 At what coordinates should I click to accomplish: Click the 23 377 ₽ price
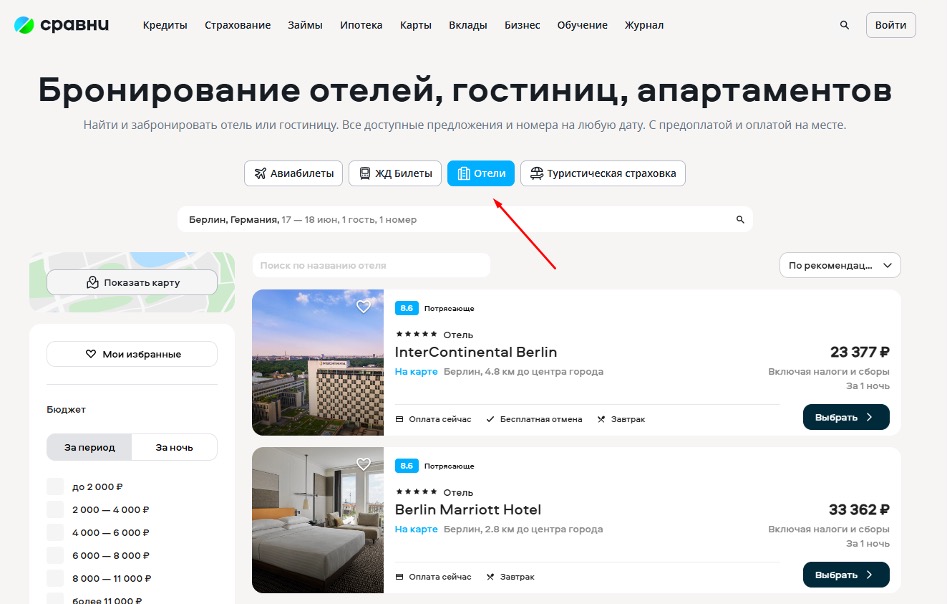859,352
